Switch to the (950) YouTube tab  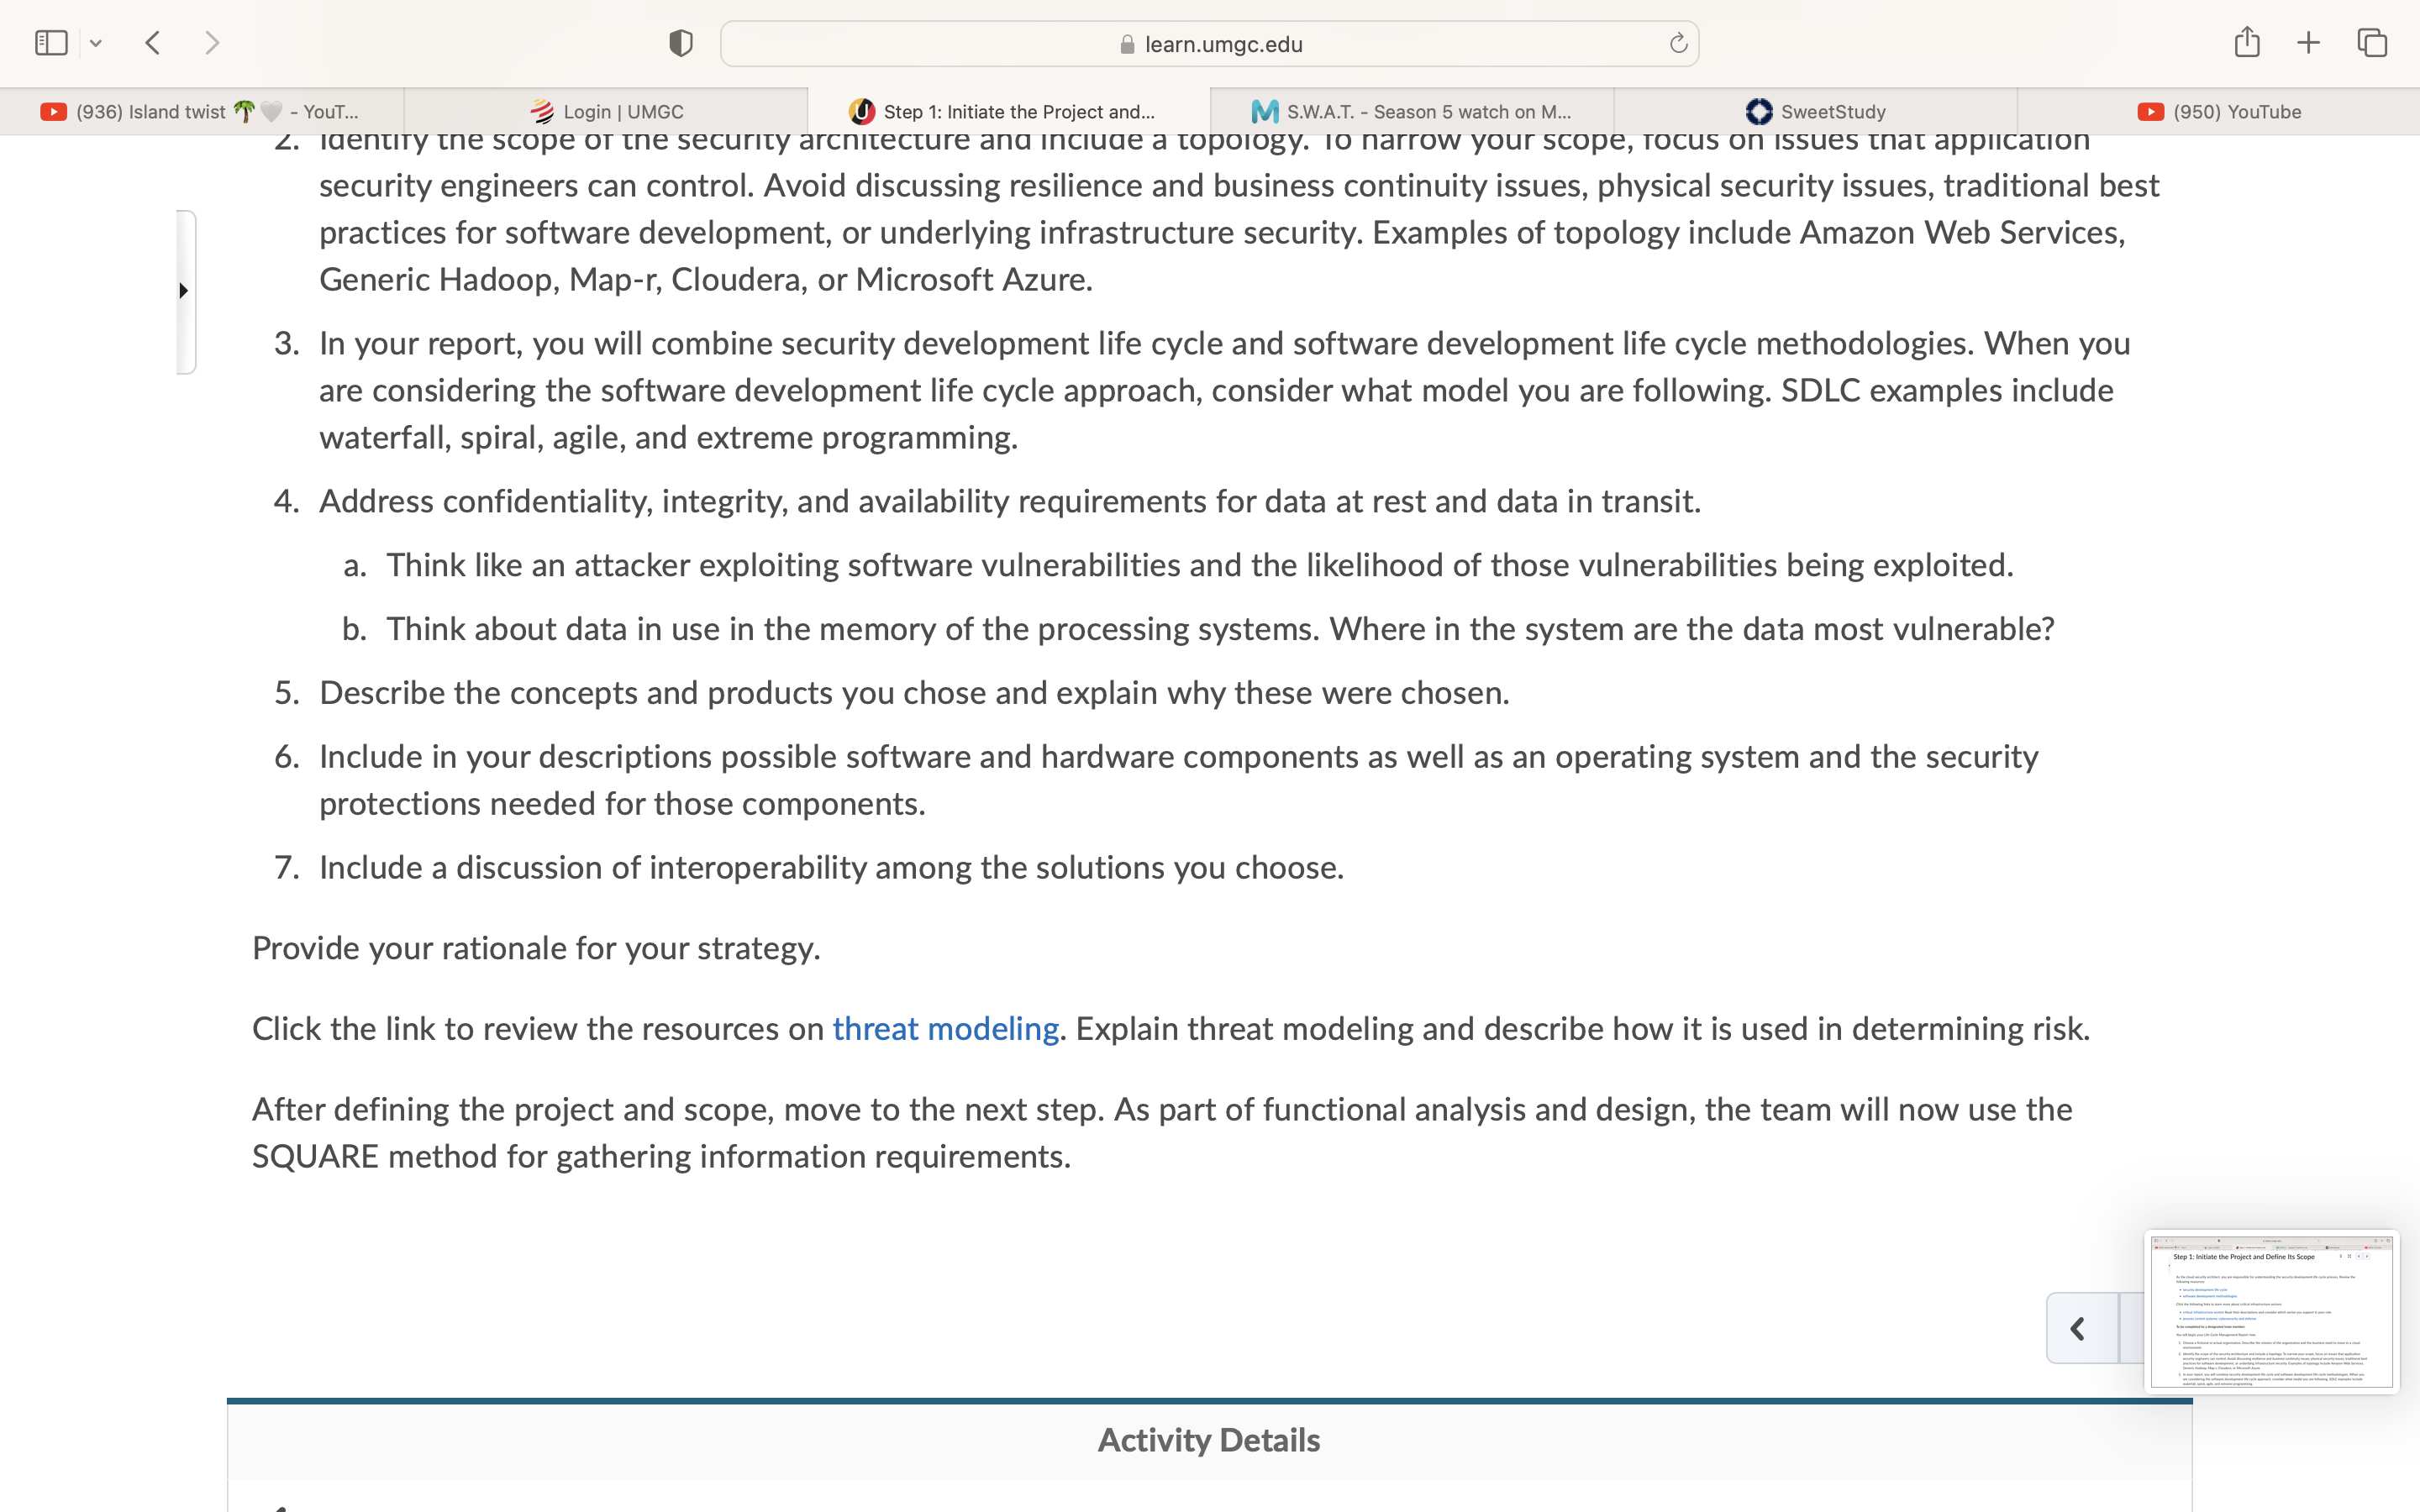[2219, 111]
